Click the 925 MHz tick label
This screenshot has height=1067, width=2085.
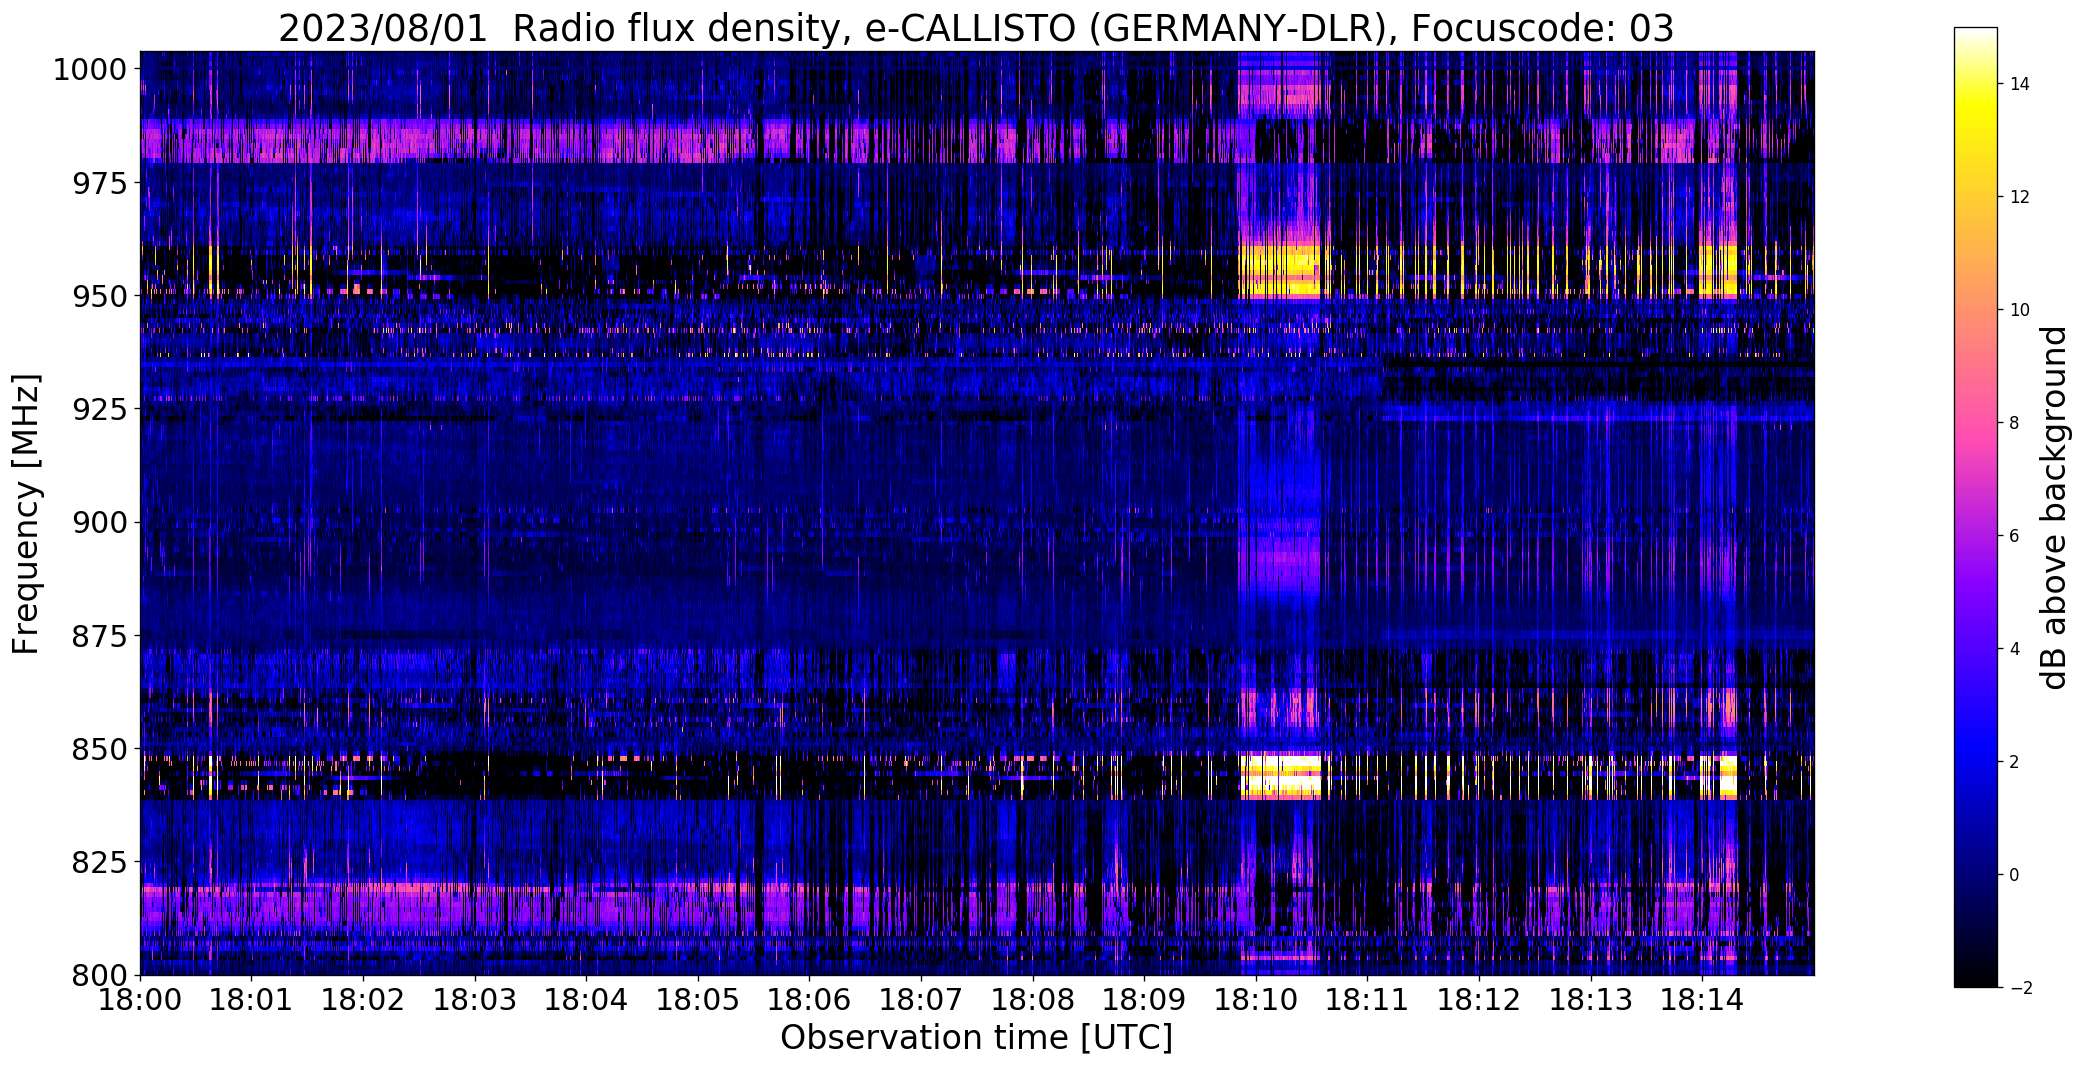click(98, 409)
